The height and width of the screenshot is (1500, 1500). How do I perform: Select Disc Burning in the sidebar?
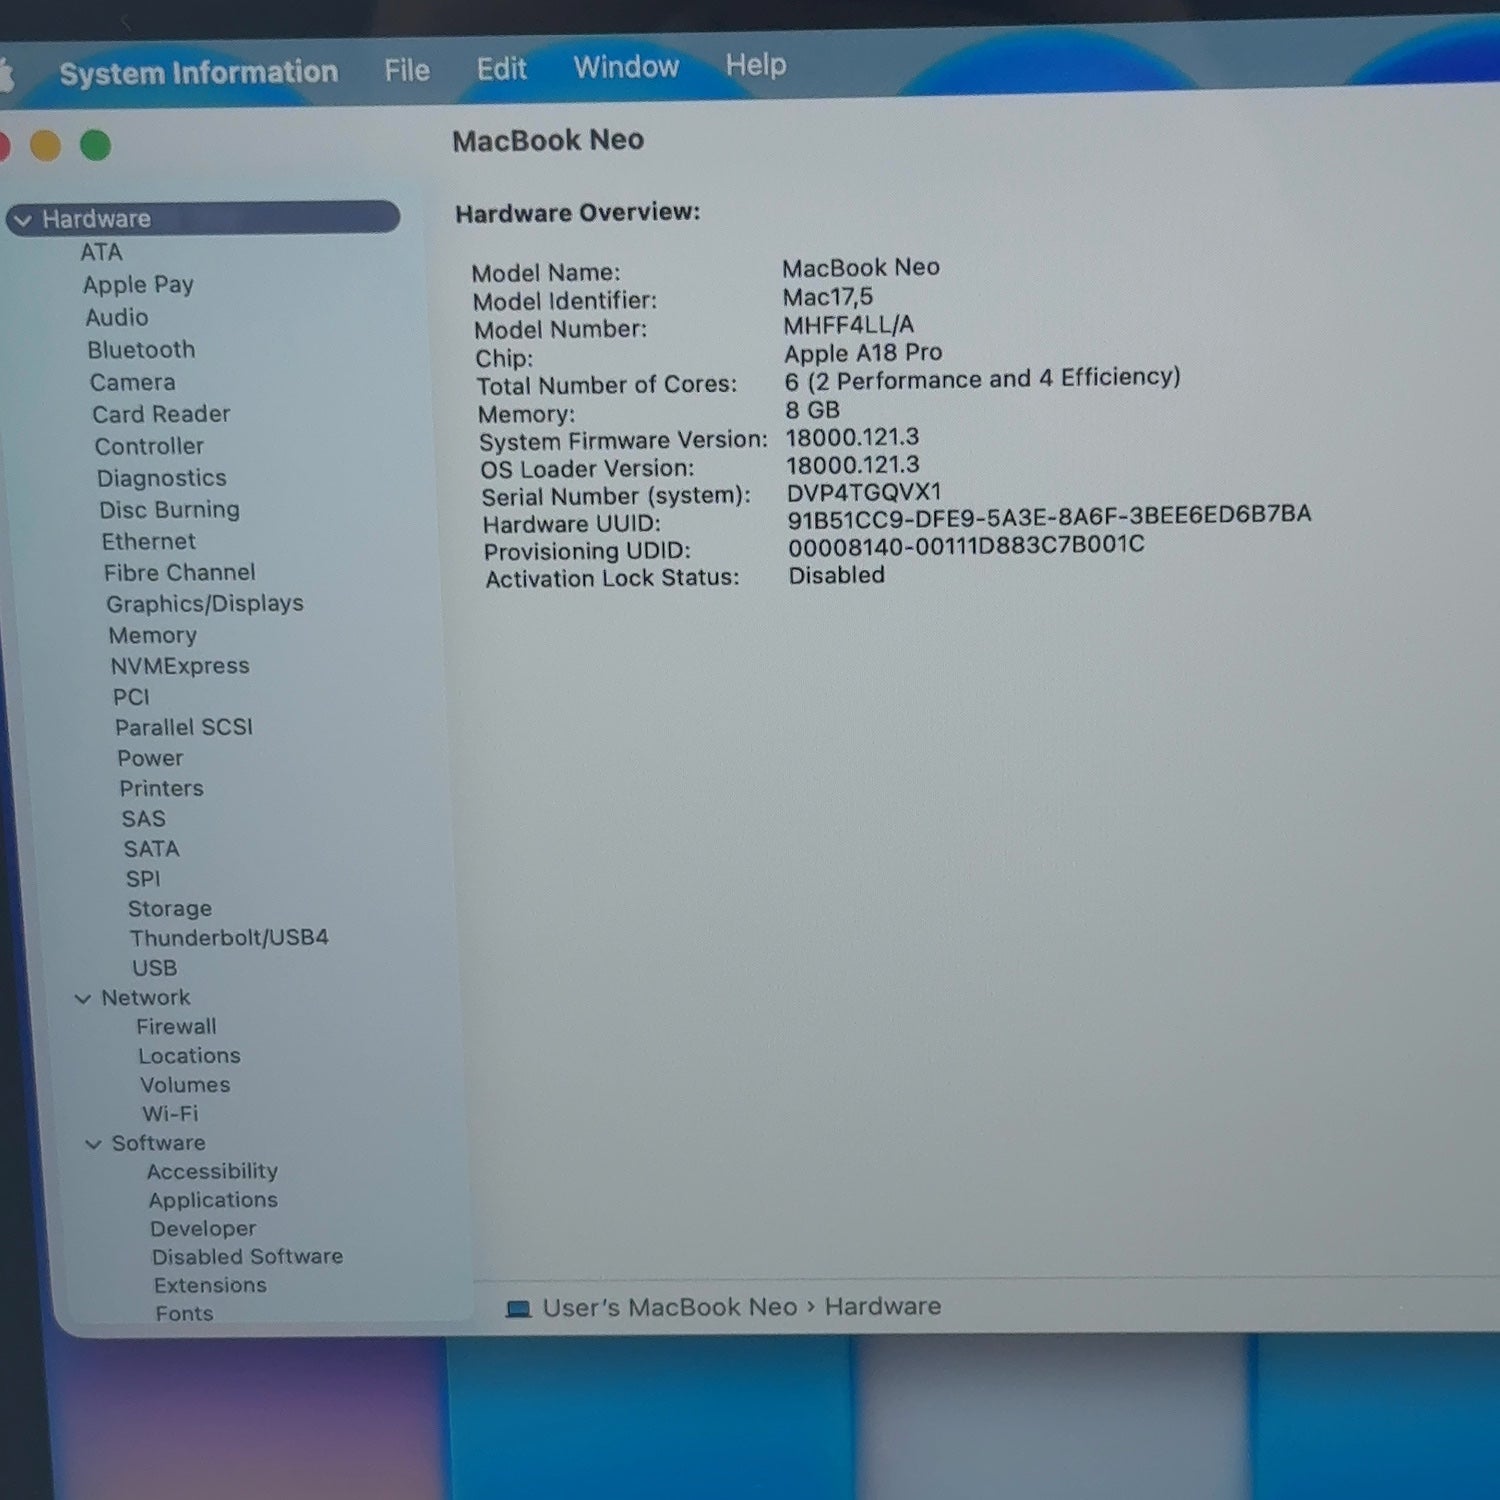coord(169,510)
